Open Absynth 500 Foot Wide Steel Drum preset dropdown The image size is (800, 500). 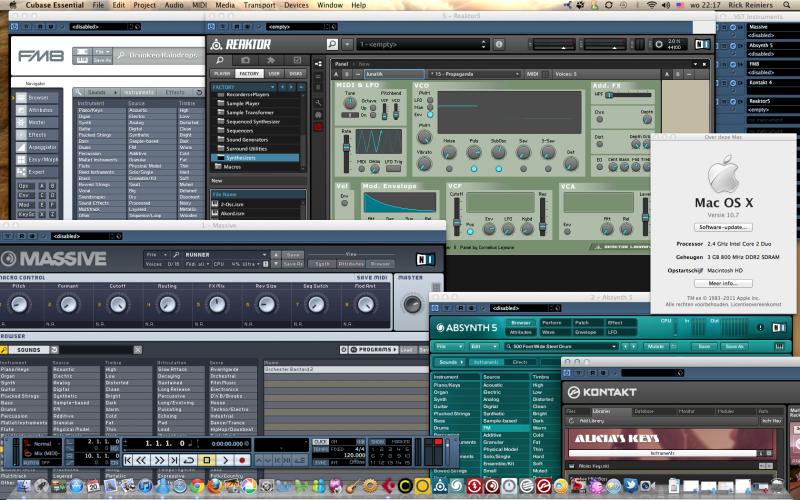tap(561, 346)
